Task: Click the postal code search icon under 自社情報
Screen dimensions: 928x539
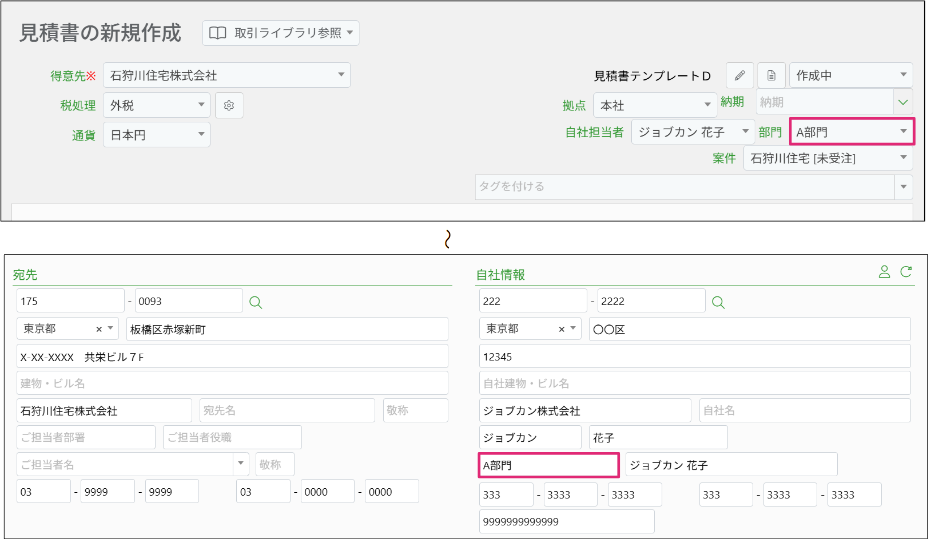Action: click(718, 302)
